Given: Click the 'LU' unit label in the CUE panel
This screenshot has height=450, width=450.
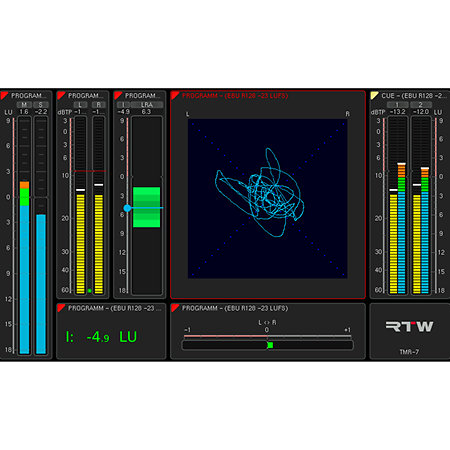Looking at the screenshot, I should 438,112.
